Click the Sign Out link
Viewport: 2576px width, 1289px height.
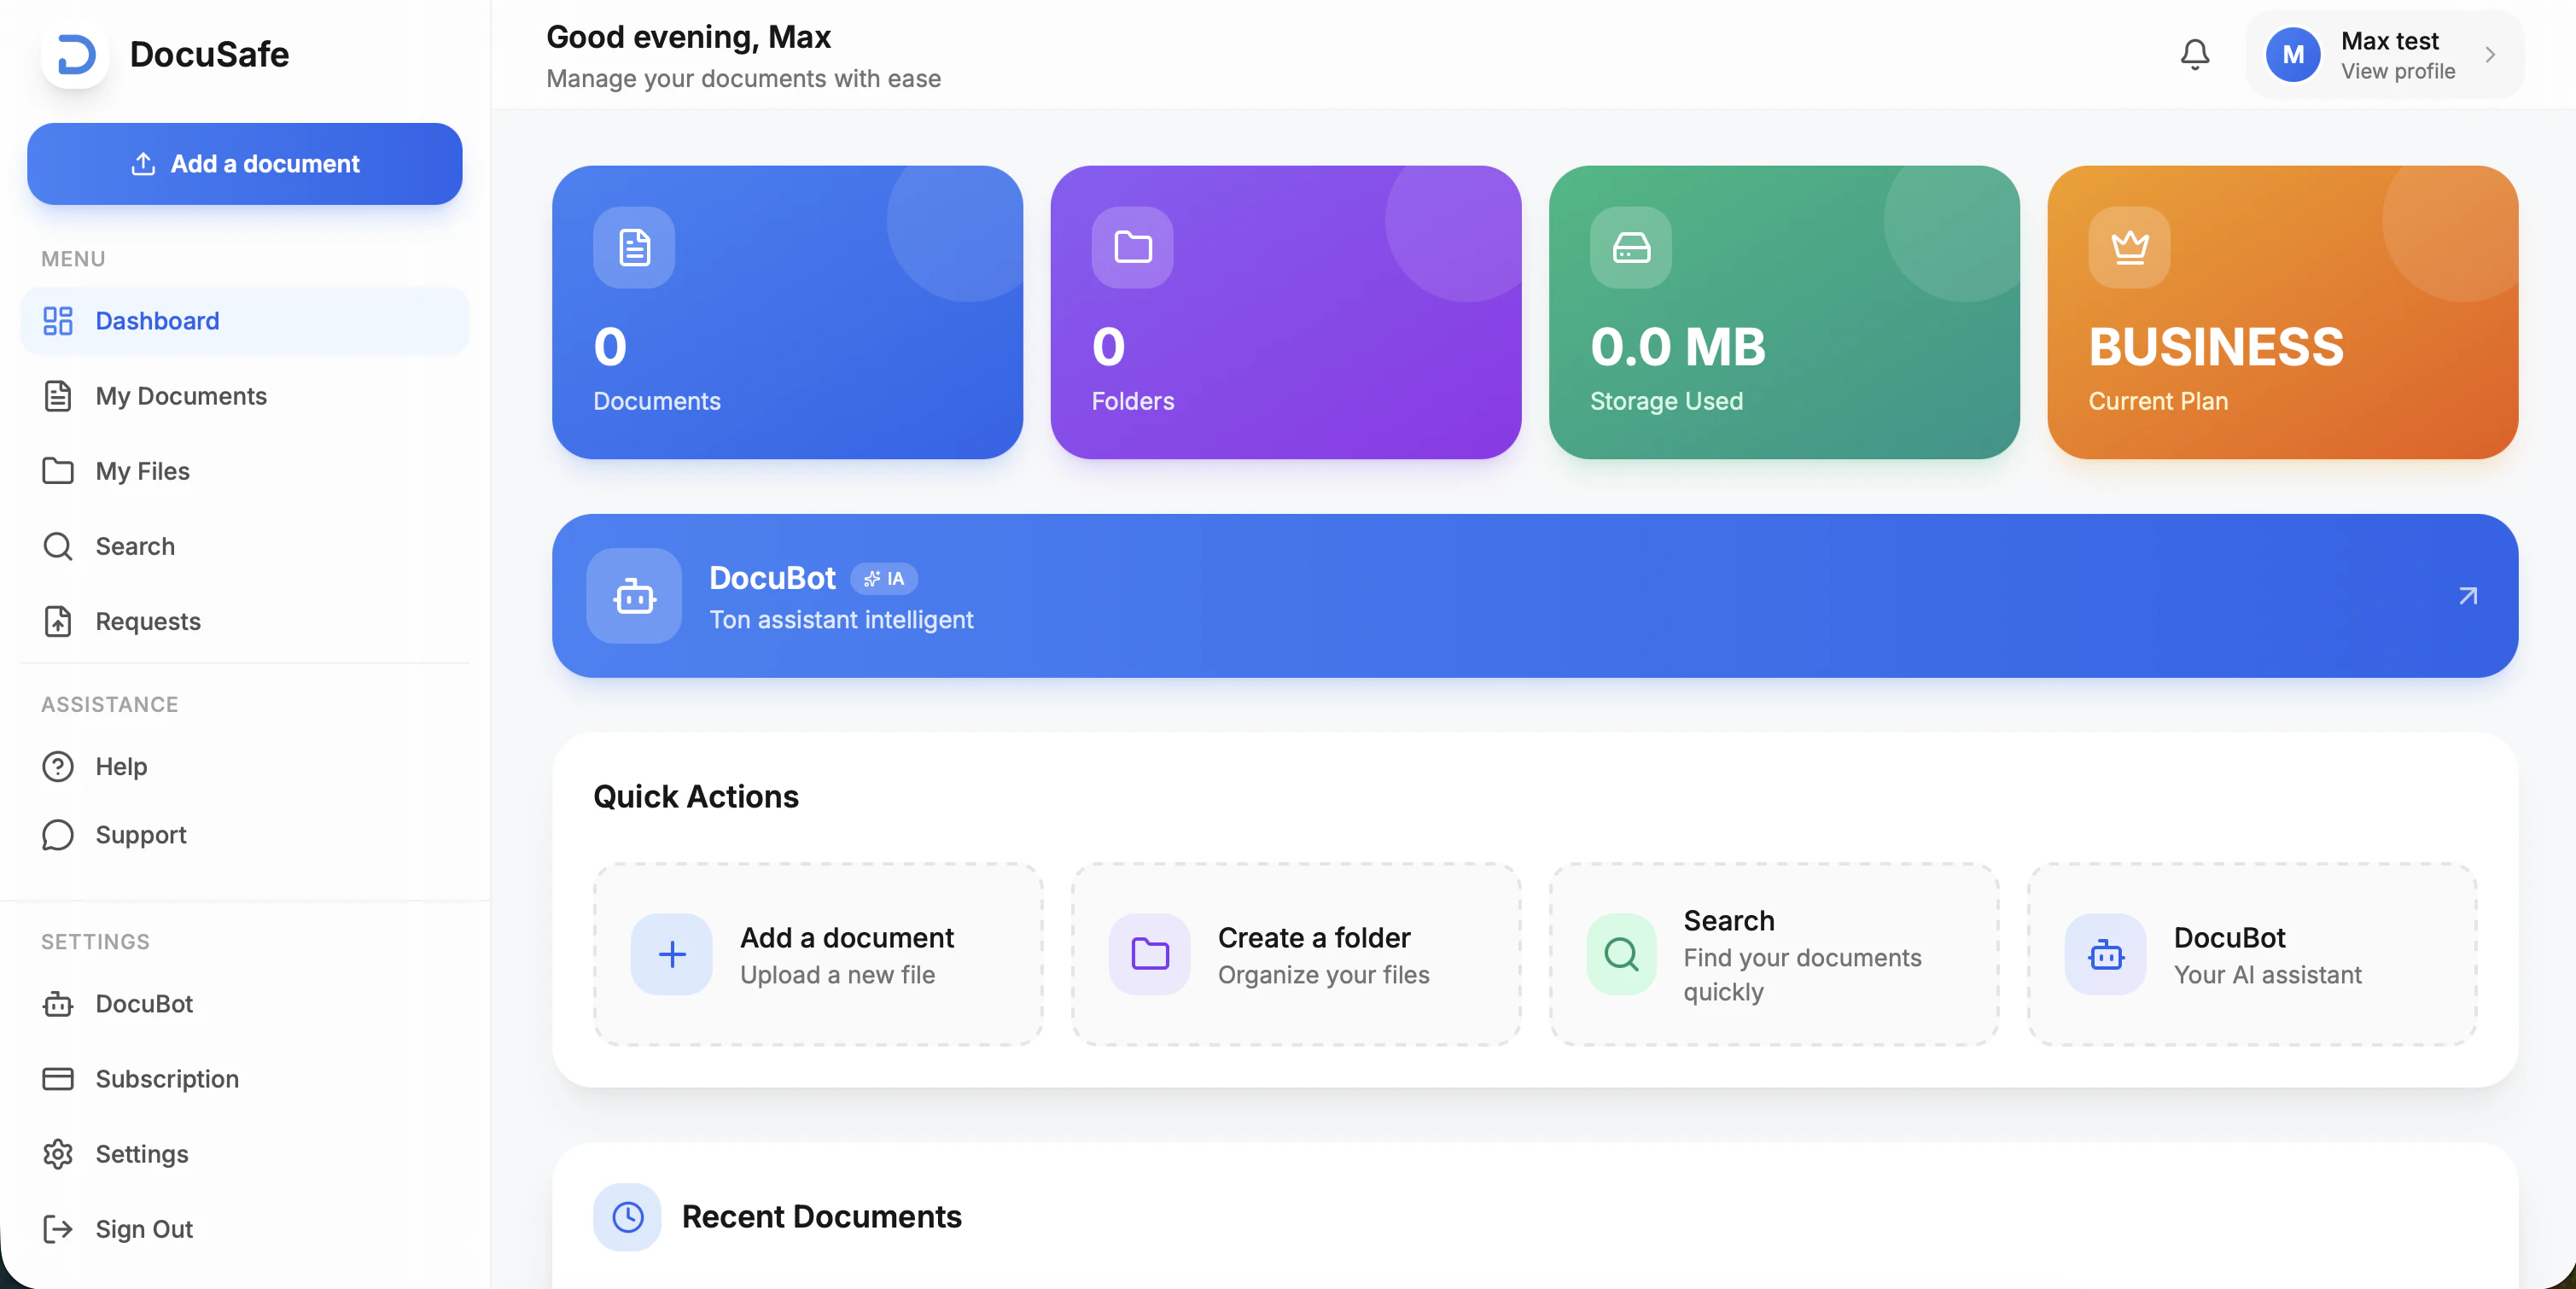144,1229
